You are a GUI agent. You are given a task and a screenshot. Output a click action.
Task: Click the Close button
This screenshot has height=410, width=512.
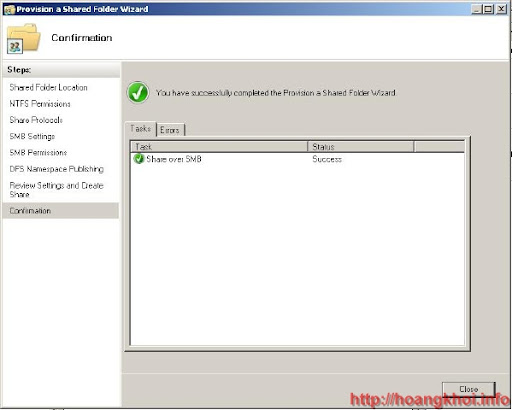468,389
